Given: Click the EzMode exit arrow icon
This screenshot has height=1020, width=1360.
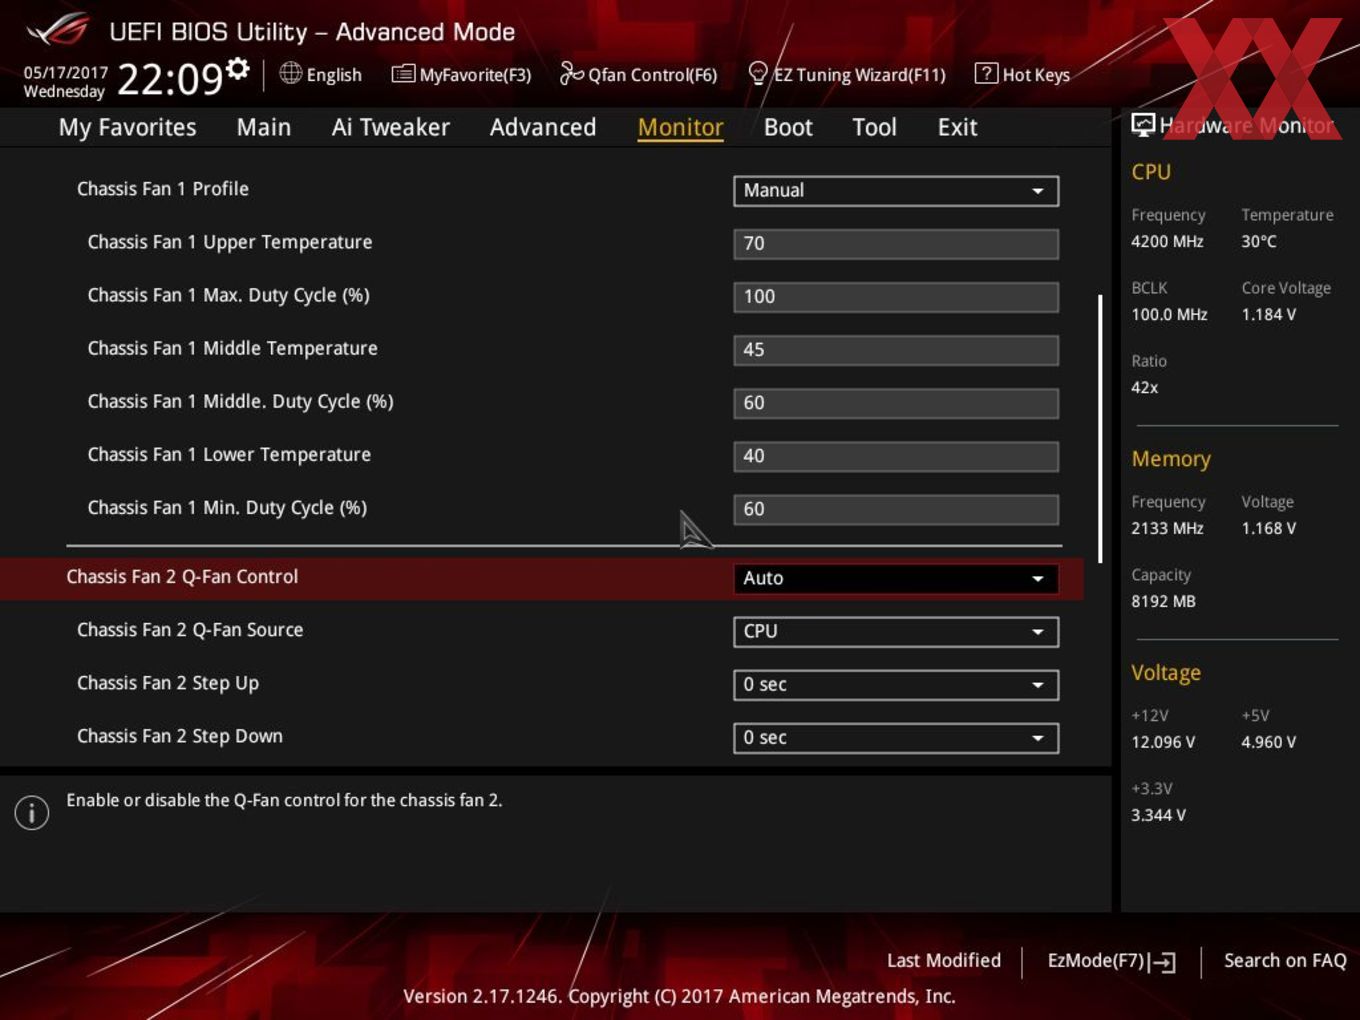Looking at the screenshot, I should (x=1162, y=962).
